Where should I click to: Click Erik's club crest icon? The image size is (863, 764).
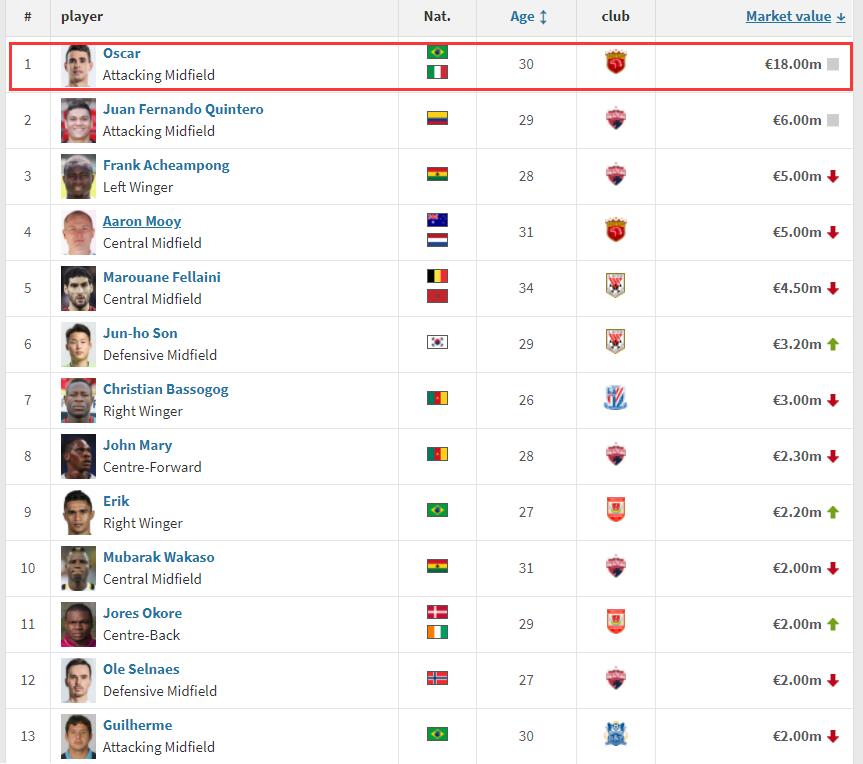click(616, 512)
